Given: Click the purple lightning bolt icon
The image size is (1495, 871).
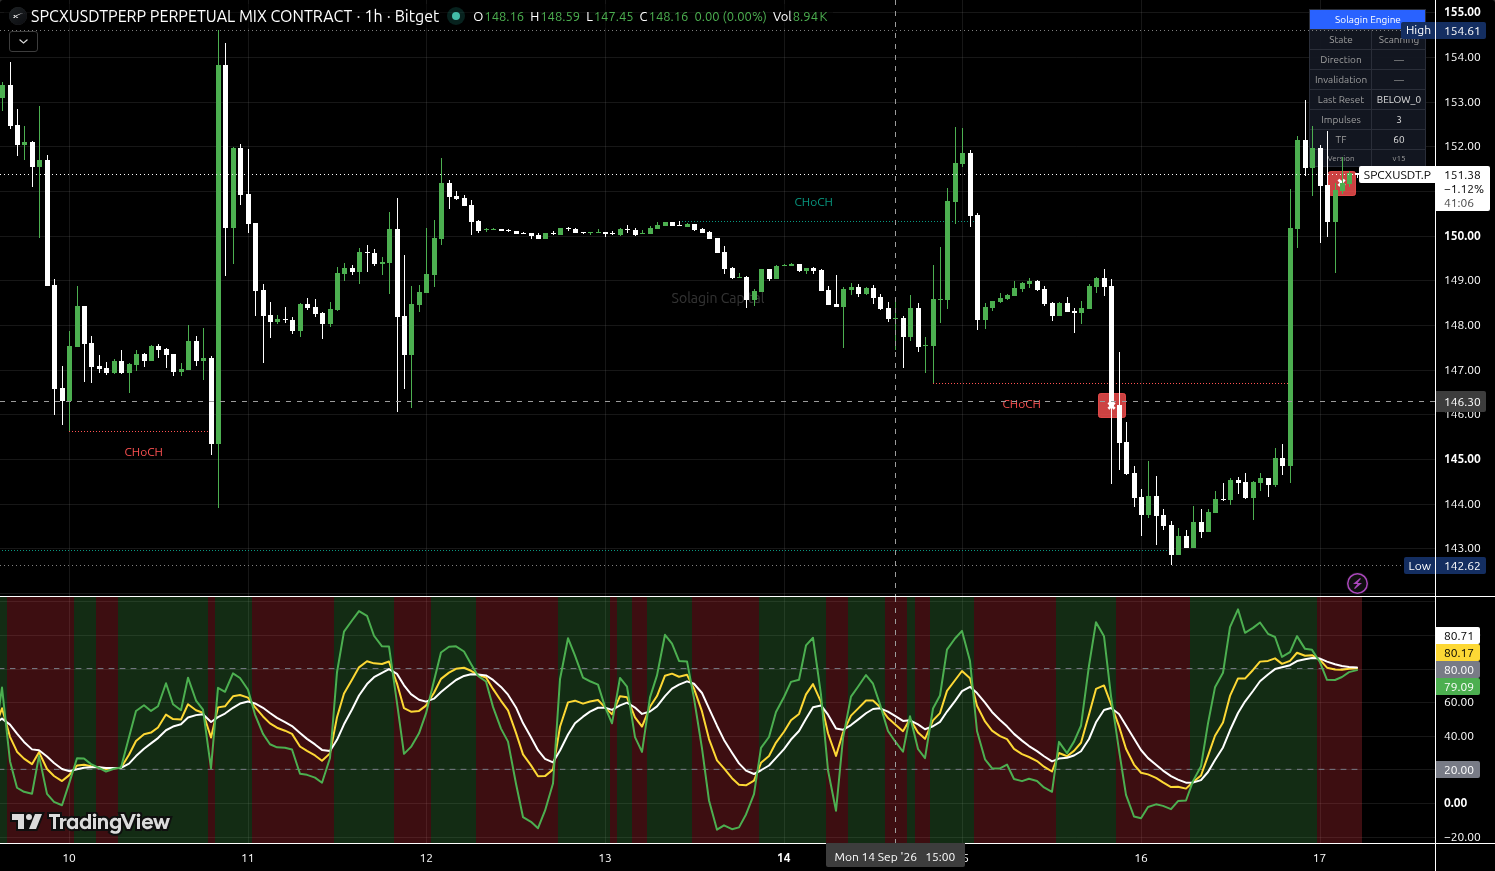Looking at the screenshot, I should coord(1357,583).
